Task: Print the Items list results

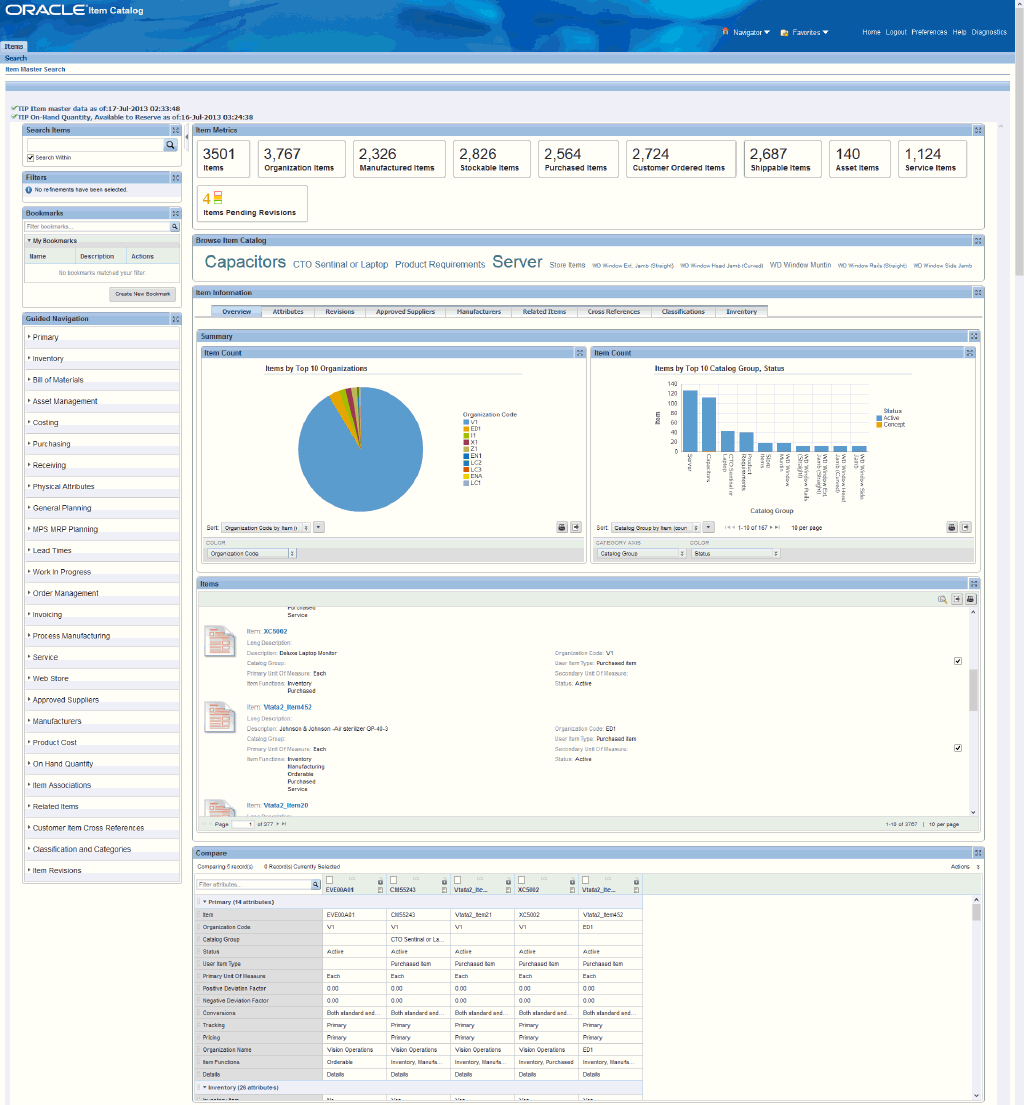Action: 970,599
